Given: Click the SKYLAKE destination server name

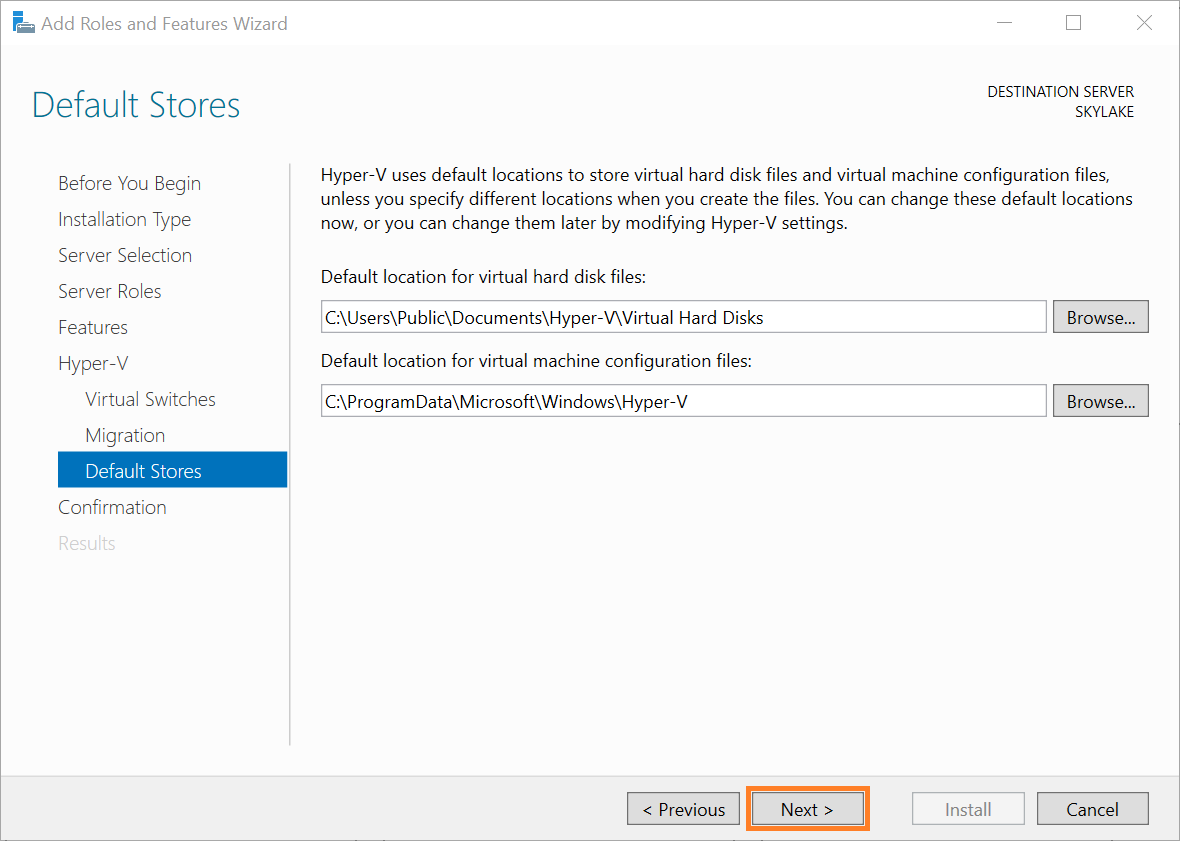Looking at the screenshot, I should point(1104,112).
